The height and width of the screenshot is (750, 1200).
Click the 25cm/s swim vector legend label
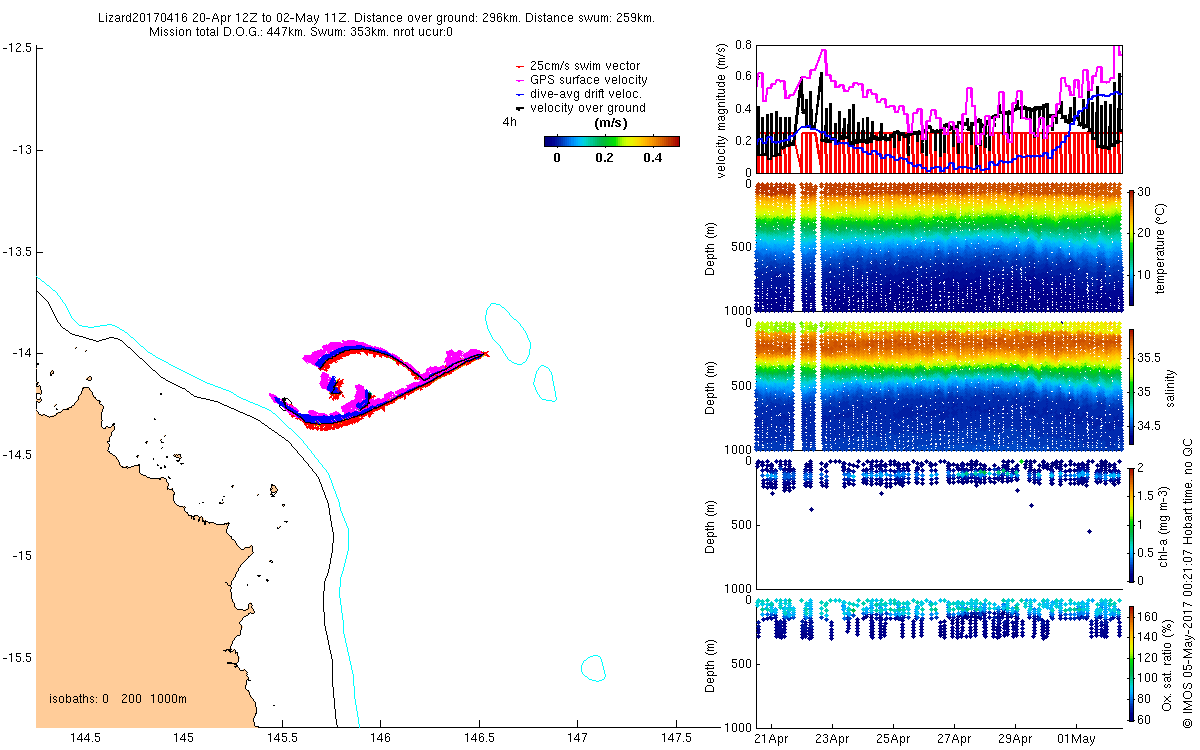point(585,66)
